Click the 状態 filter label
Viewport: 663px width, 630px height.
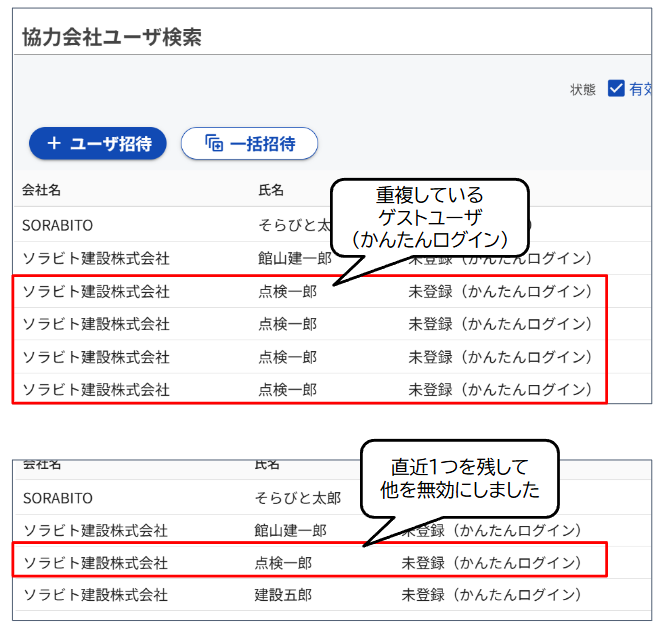(583, 89)
